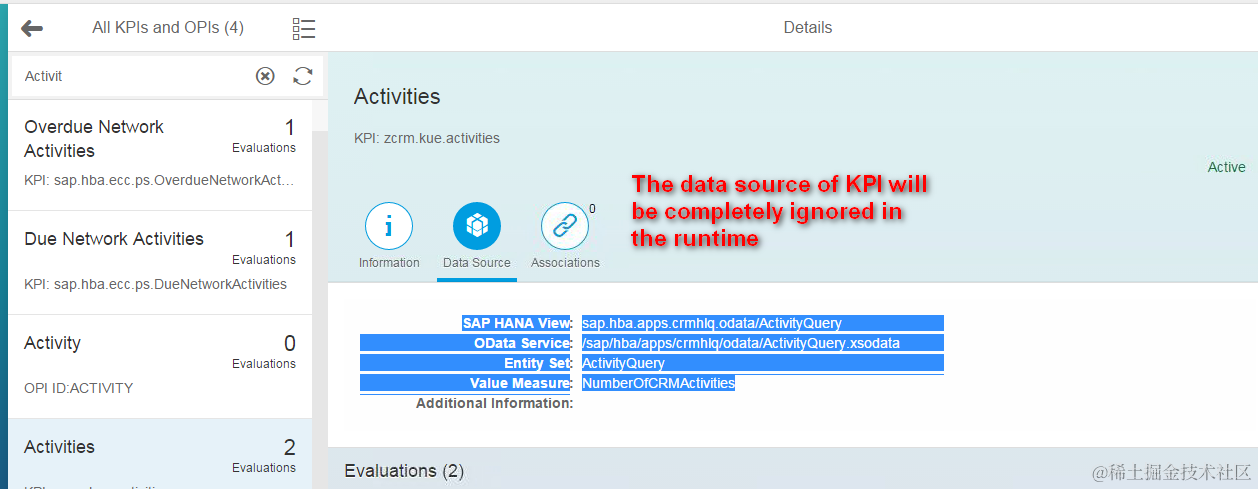
Task: Select the Activity OPI list item
Action: click(x=160, y=366)
